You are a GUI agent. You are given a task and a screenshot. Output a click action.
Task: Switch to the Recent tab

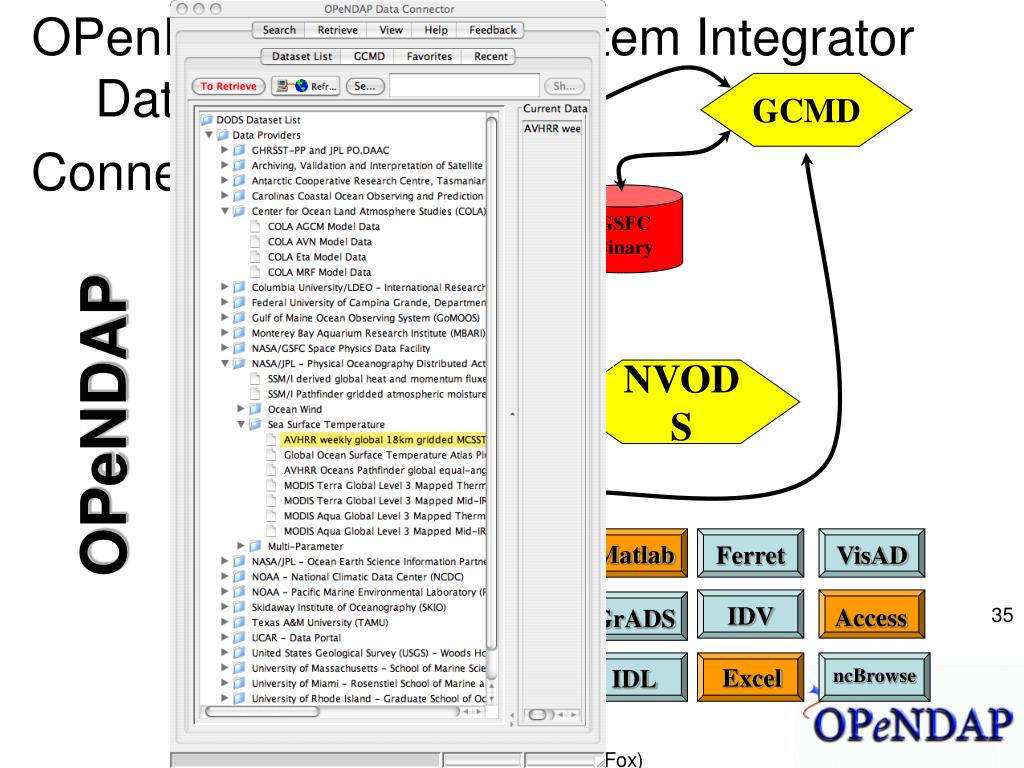[x=490, y=57]
